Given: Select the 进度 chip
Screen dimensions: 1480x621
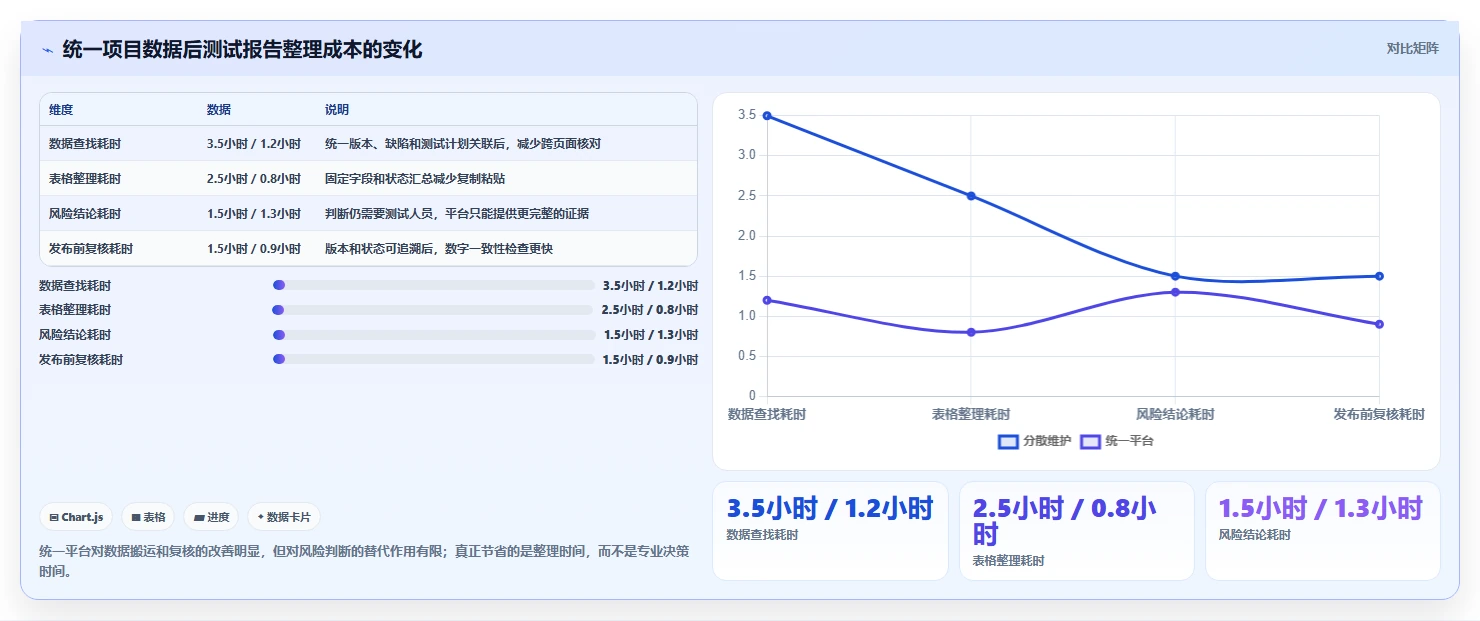Looking at the screenshot, I should click(x=211, y=517).
